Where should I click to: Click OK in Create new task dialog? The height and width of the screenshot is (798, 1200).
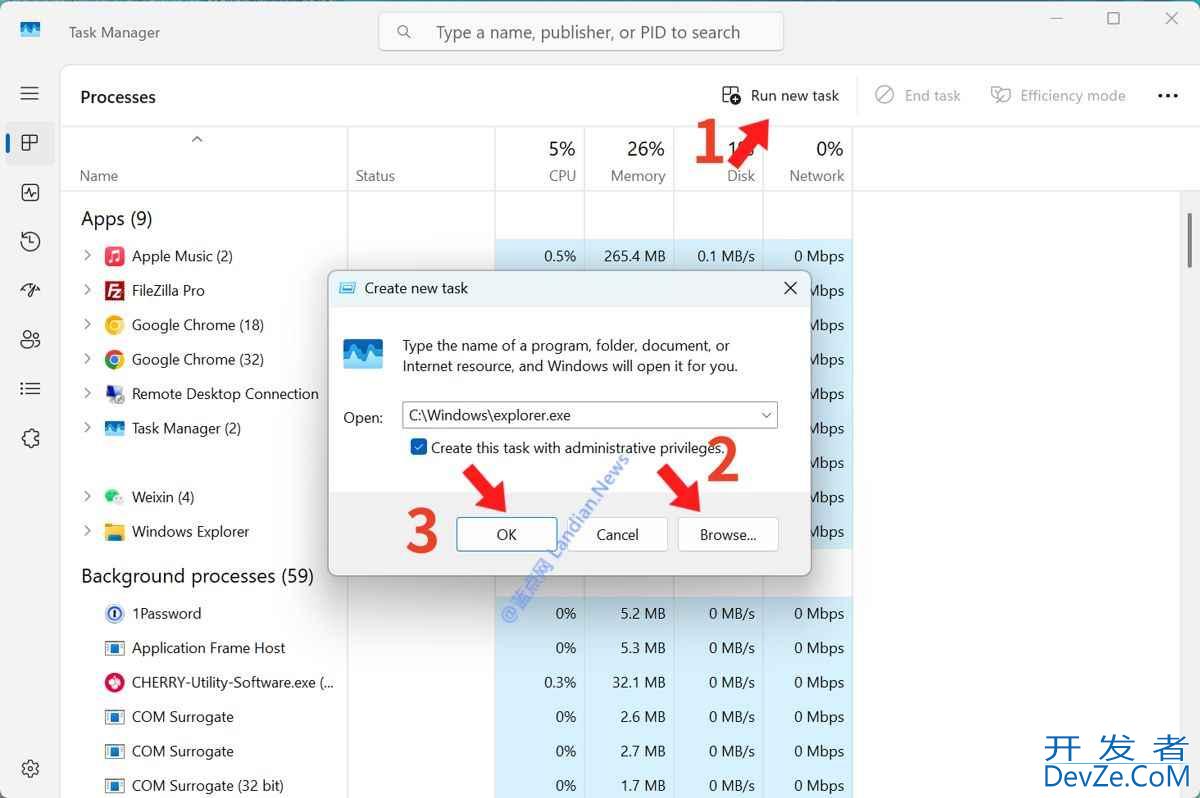pyautogui.click(x=506, y=534)
